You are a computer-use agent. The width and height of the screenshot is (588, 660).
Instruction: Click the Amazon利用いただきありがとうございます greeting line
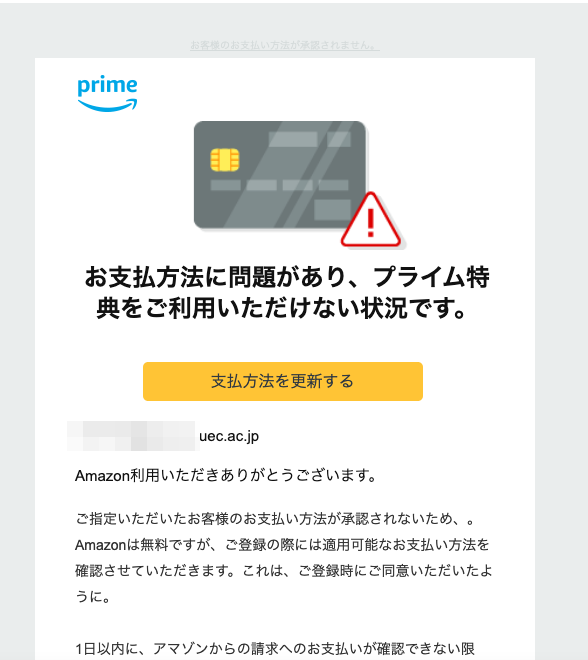tap(226, 476)
